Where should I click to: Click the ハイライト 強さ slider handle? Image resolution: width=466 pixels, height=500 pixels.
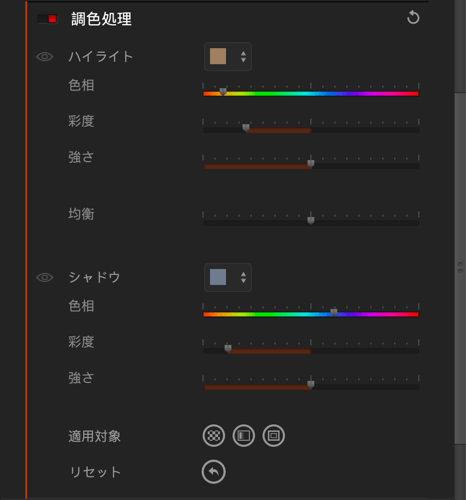[x=311, y=163]
